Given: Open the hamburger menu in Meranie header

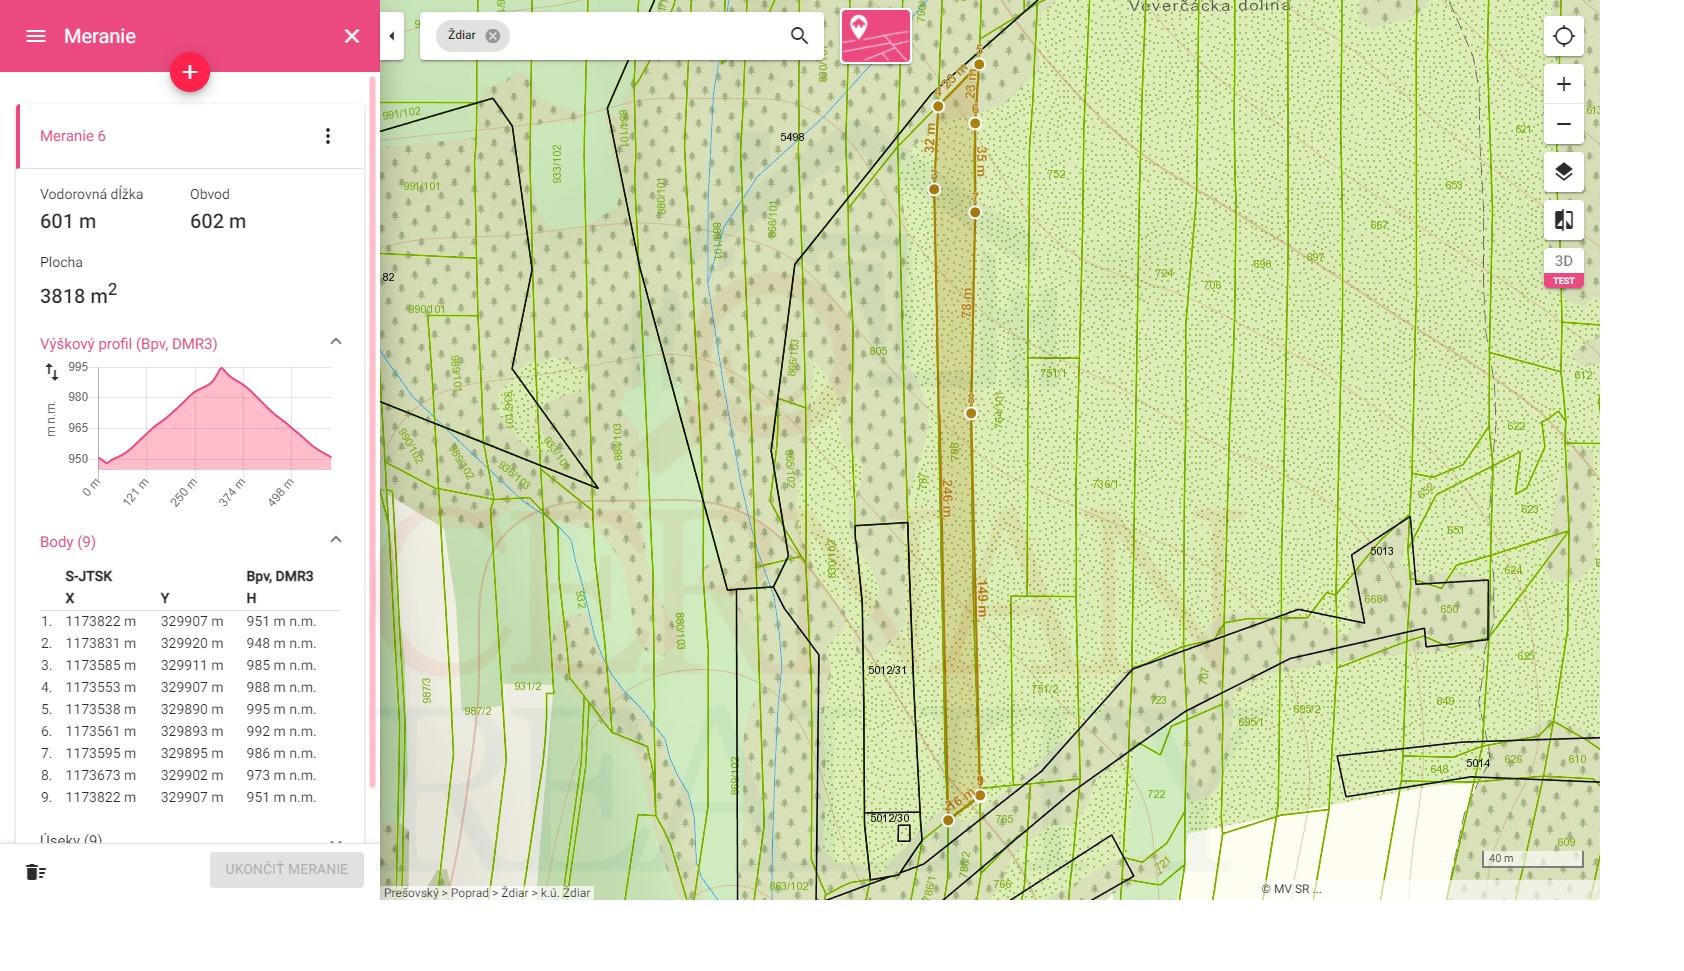Looking at the screenshot, I should tap(36, 36).
